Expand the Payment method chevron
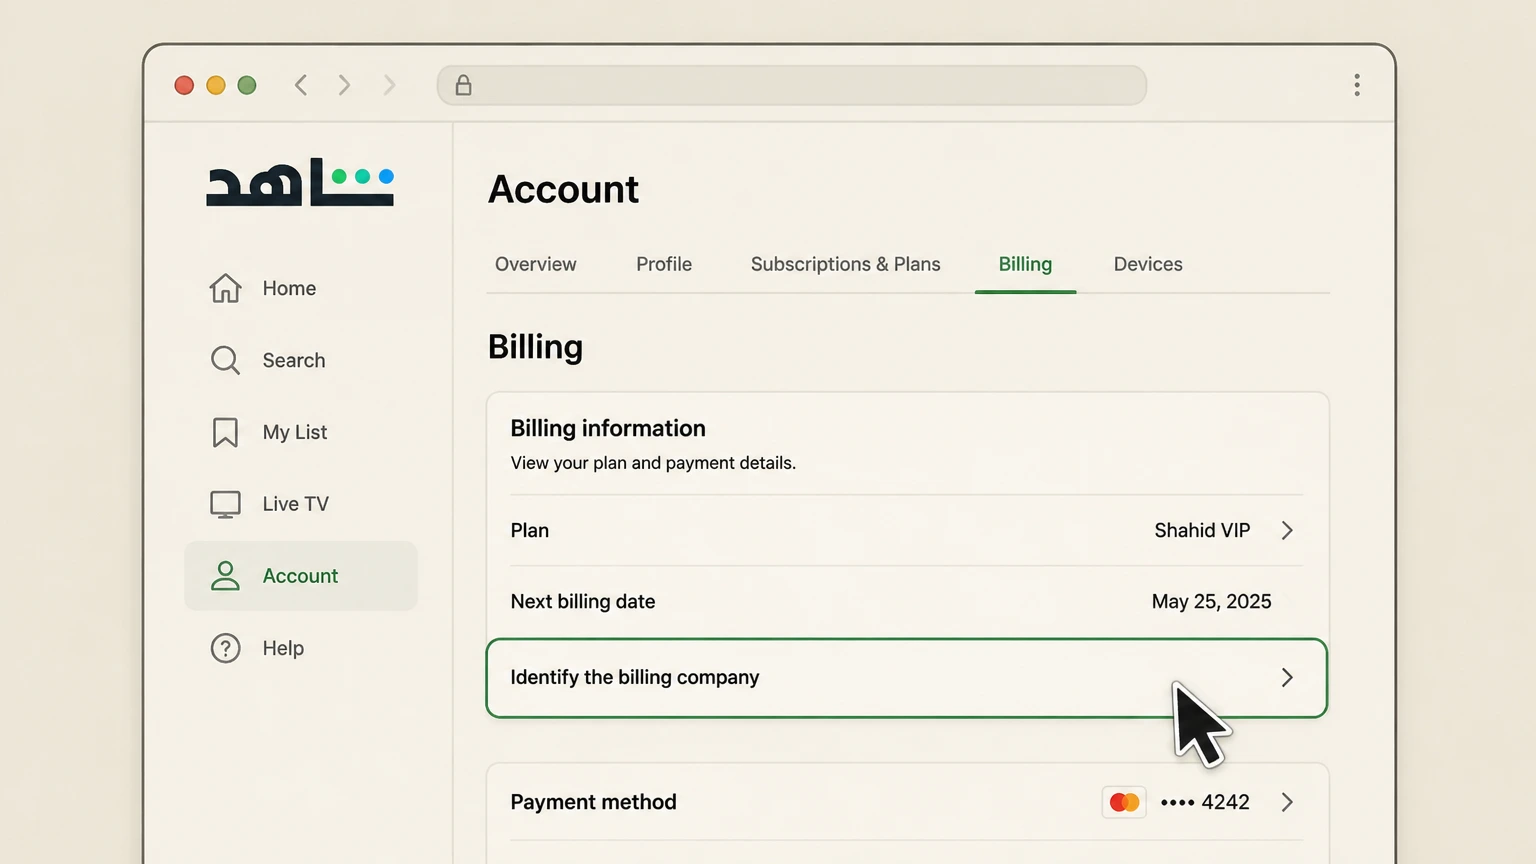This screenshot has height=864, width=1536. 1287,802
